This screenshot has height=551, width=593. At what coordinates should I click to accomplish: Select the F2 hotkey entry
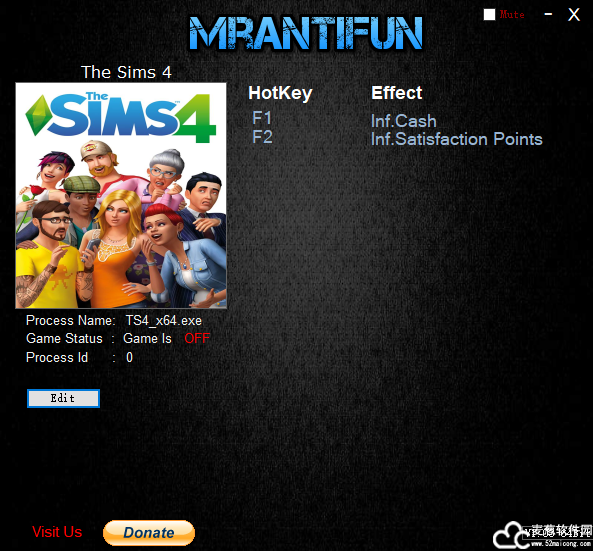(x=262, y=137)
